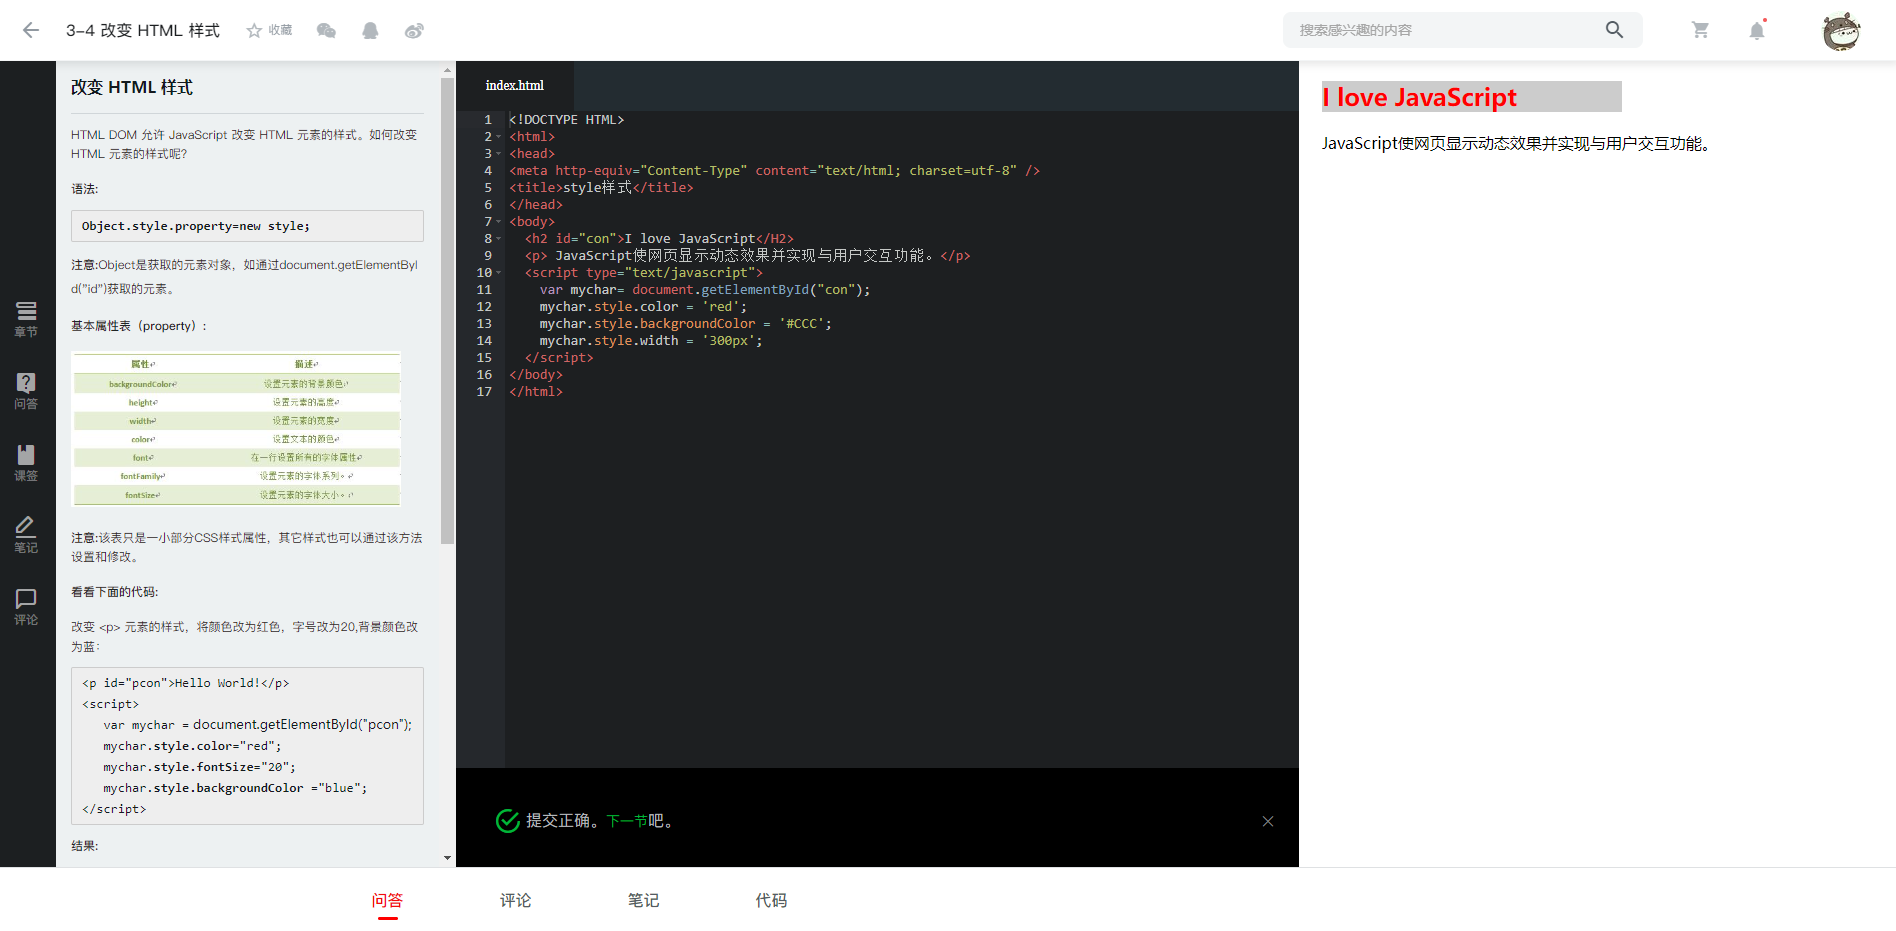Open the 问答 Q&A sidebar icon
This screenshot has width=1896, height=931.
(26, 391)
